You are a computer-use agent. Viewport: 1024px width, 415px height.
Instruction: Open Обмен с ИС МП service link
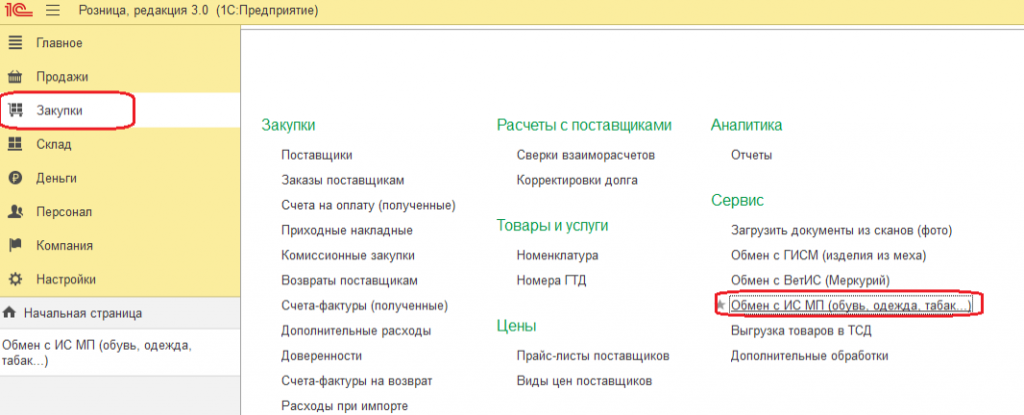pos(851,305)
